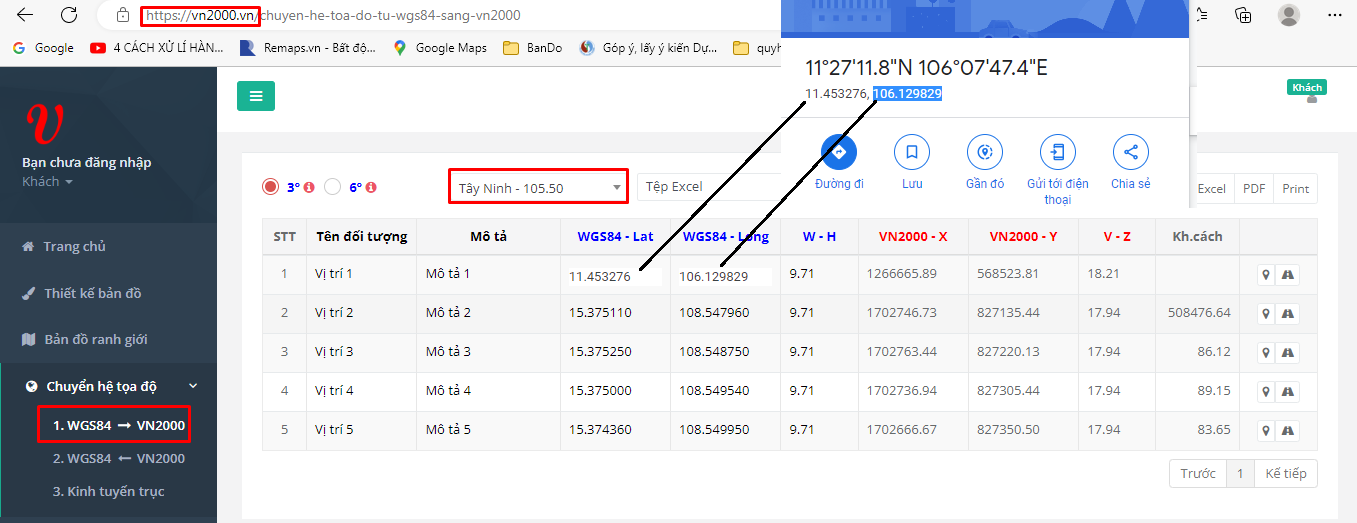Image resolution: width=1357 pixels, height=523 pixels.
Task: Select the 6° zone radio button
Action: click(x=333, y=187)
